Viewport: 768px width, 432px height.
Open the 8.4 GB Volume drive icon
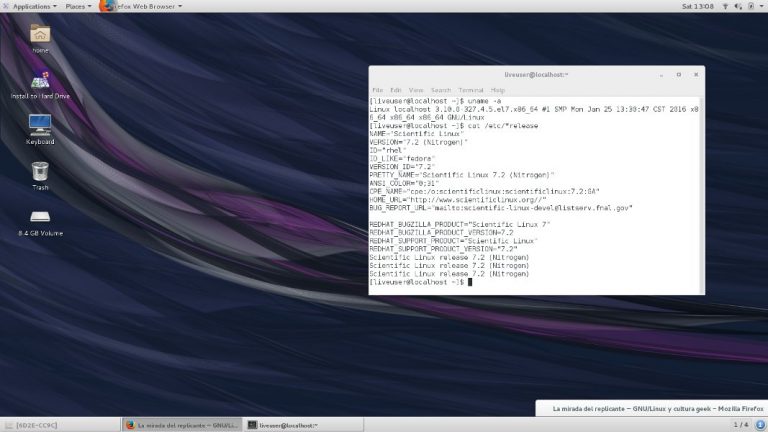pyautogui.click(x=40, y=218)
